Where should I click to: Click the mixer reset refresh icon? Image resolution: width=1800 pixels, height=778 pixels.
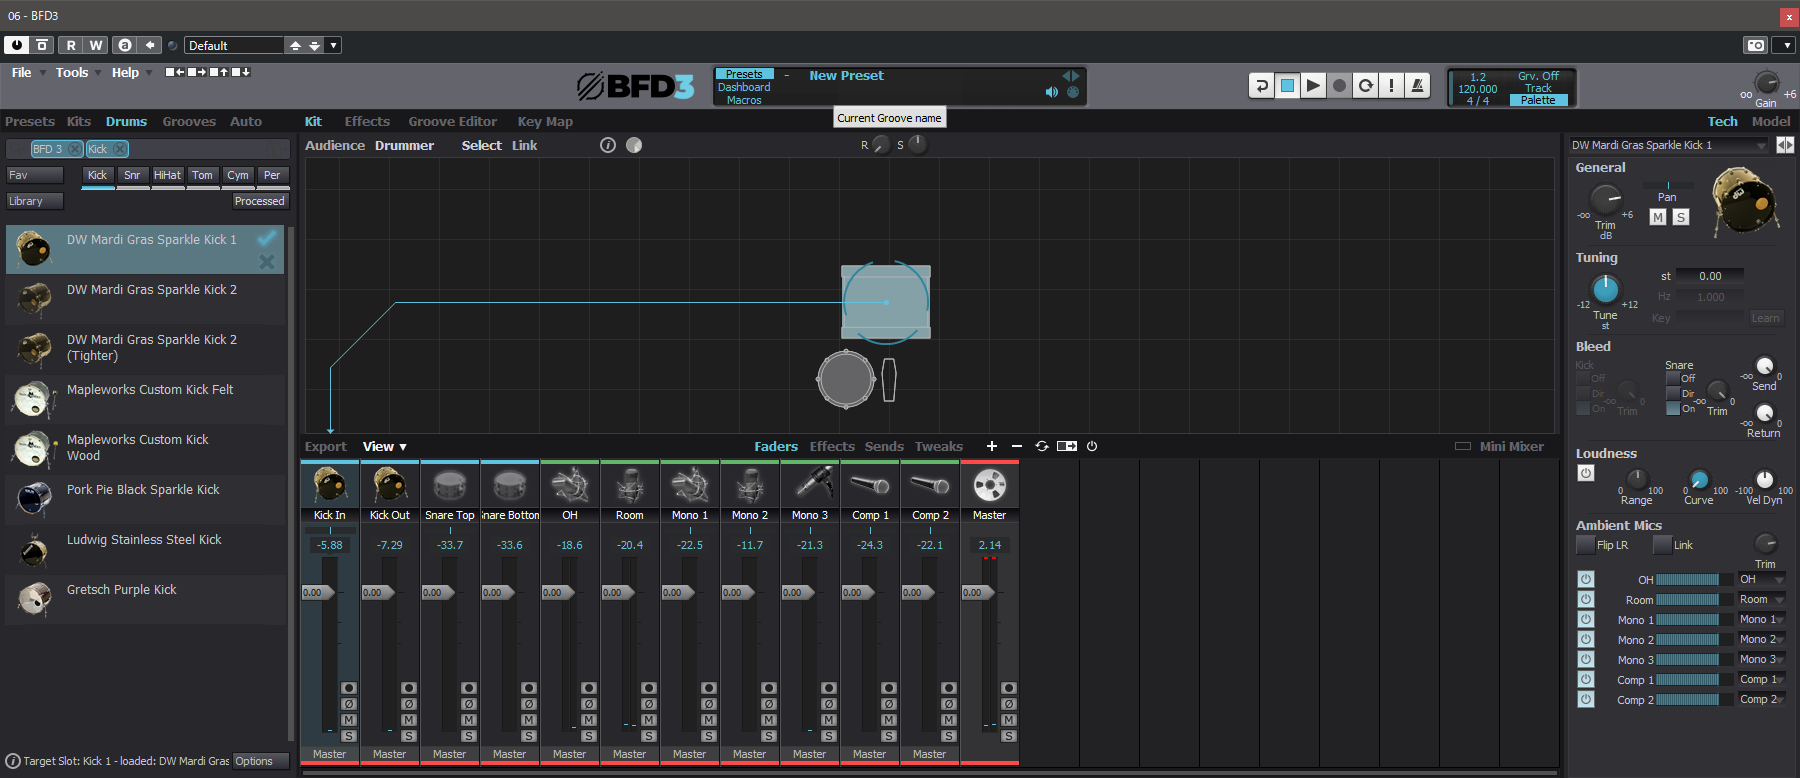[1042, 446]
